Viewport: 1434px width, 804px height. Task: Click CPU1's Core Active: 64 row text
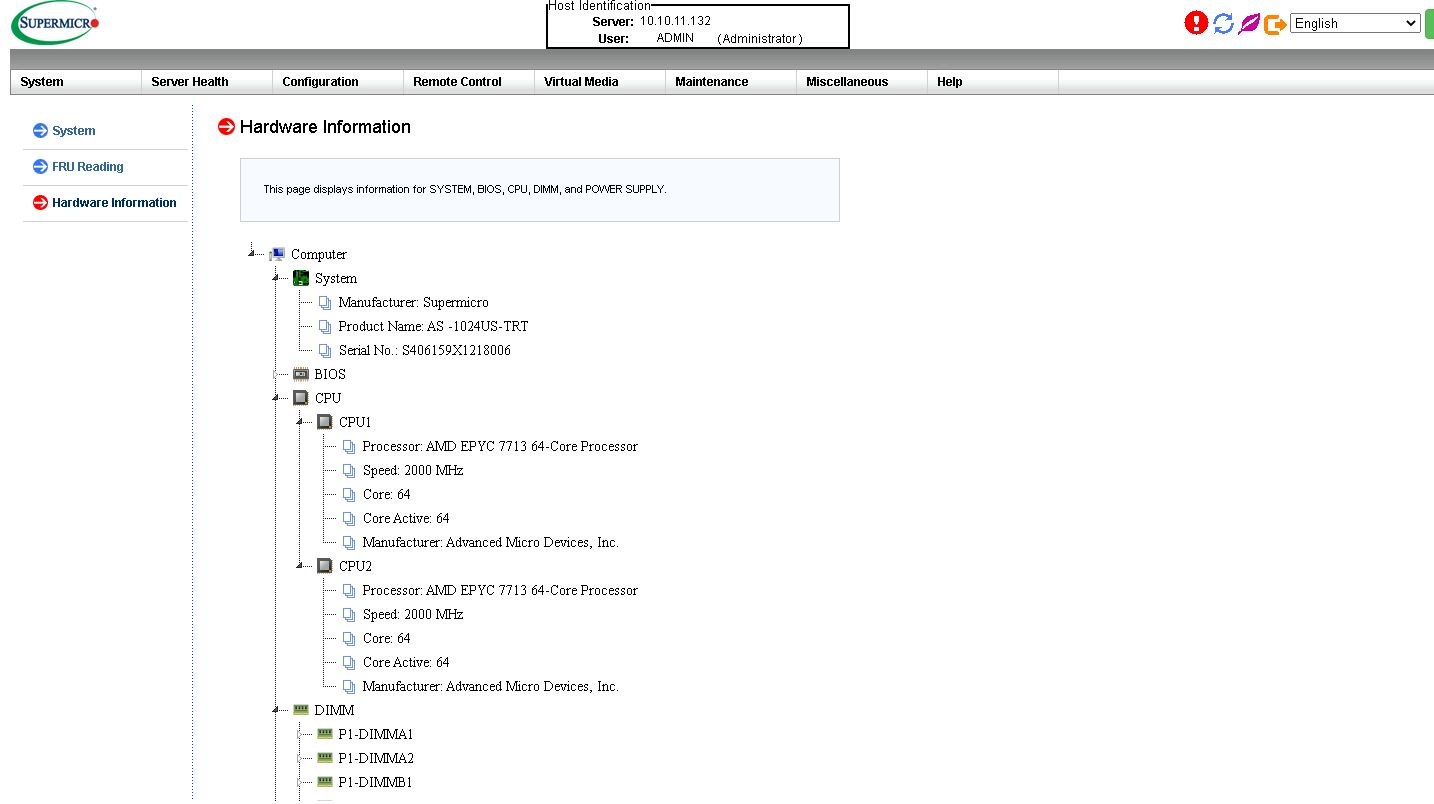click(x=406, y=518)
